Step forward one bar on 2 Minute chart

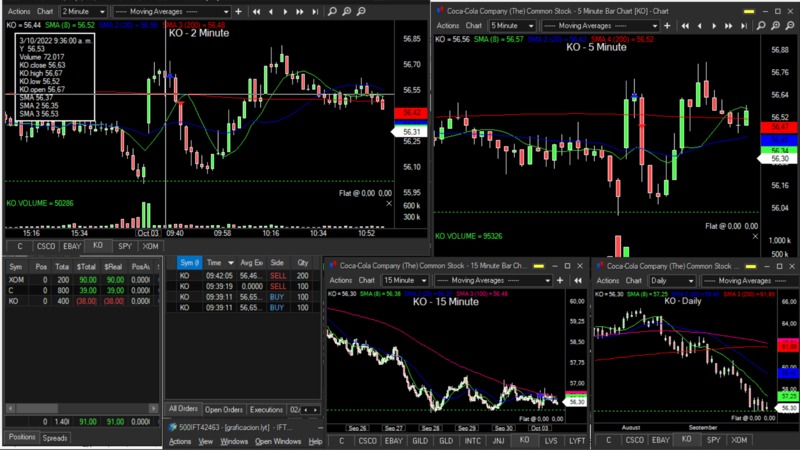(287, 12)
